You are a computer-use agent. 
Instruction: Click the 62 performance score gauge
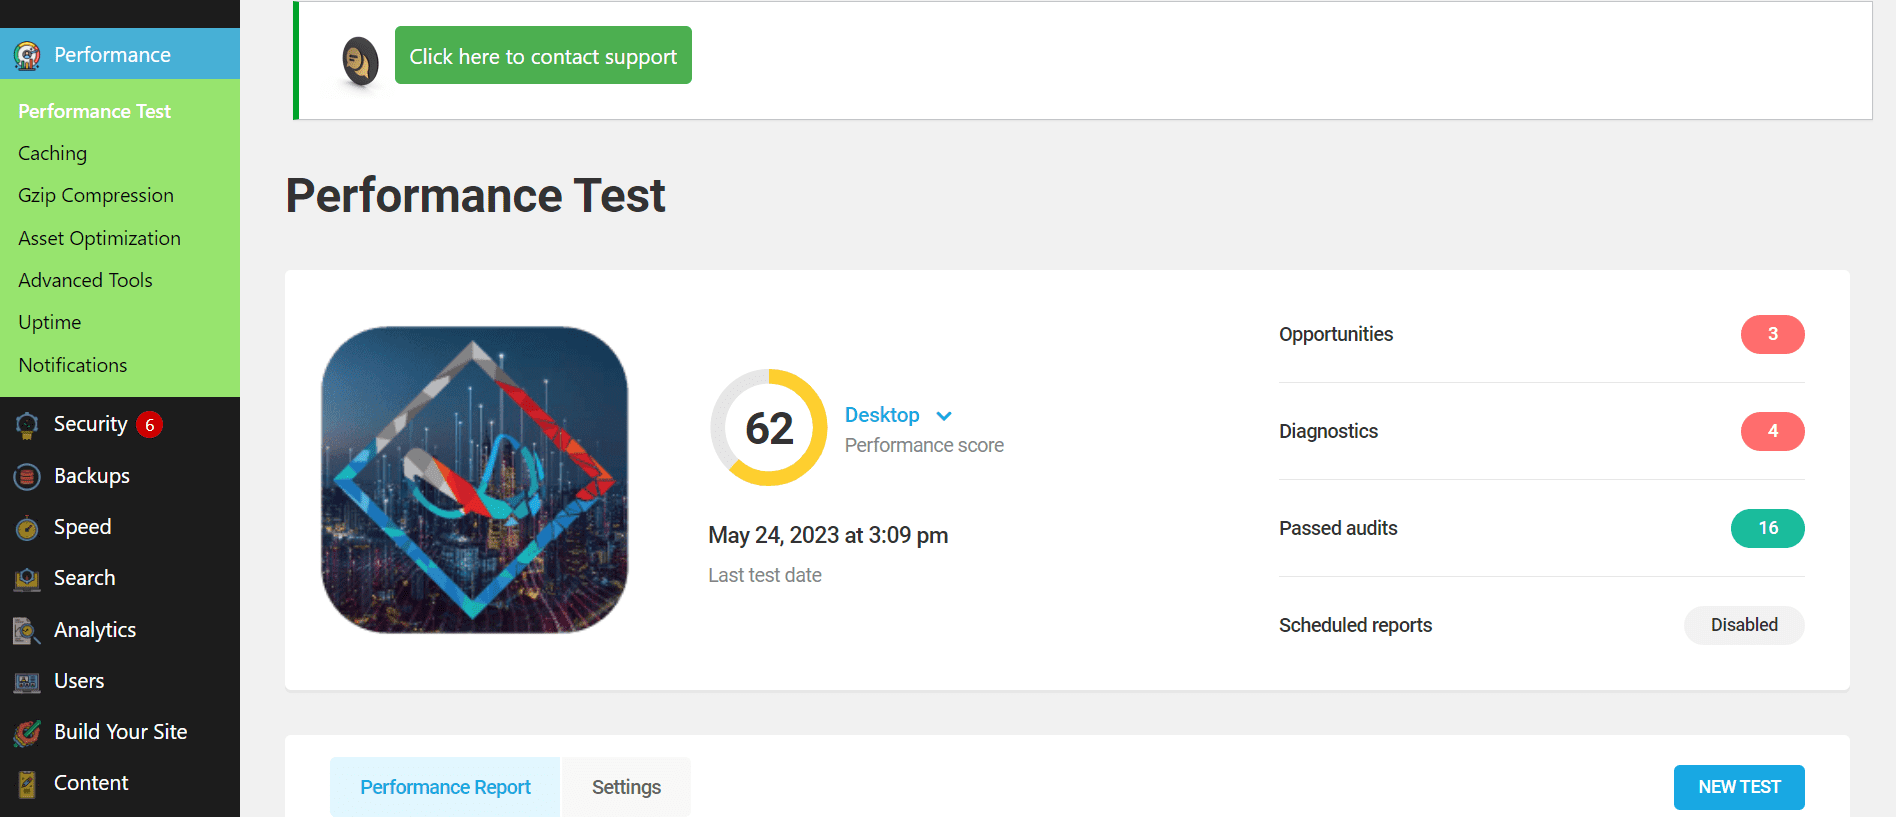click(769, 428)
